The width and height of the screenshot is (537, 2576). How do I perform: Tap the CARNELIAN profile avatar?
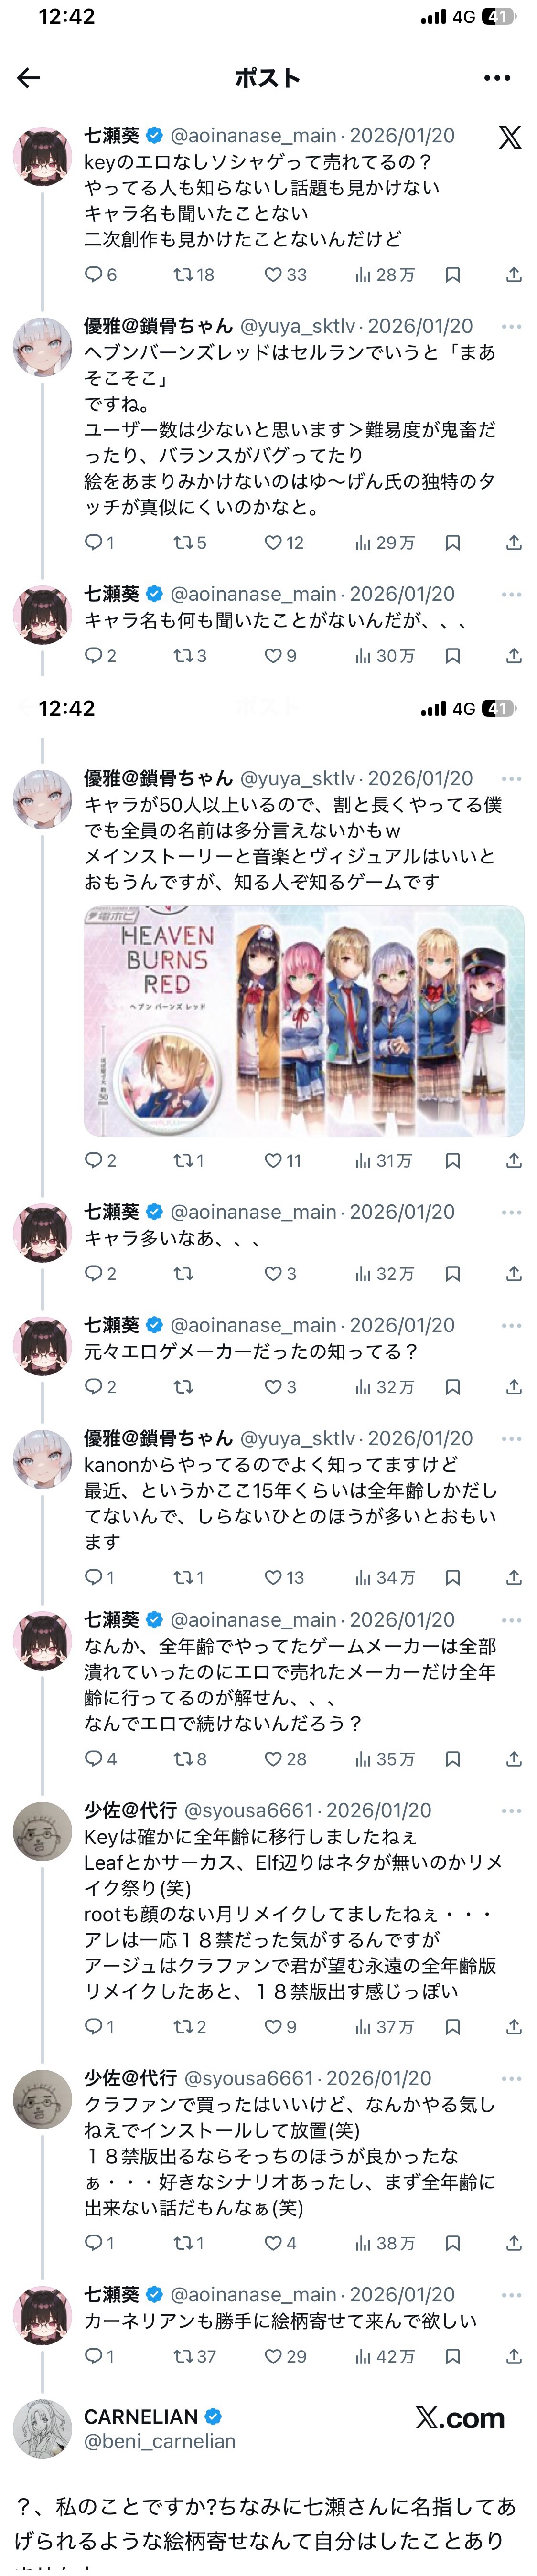point(42,2429)
